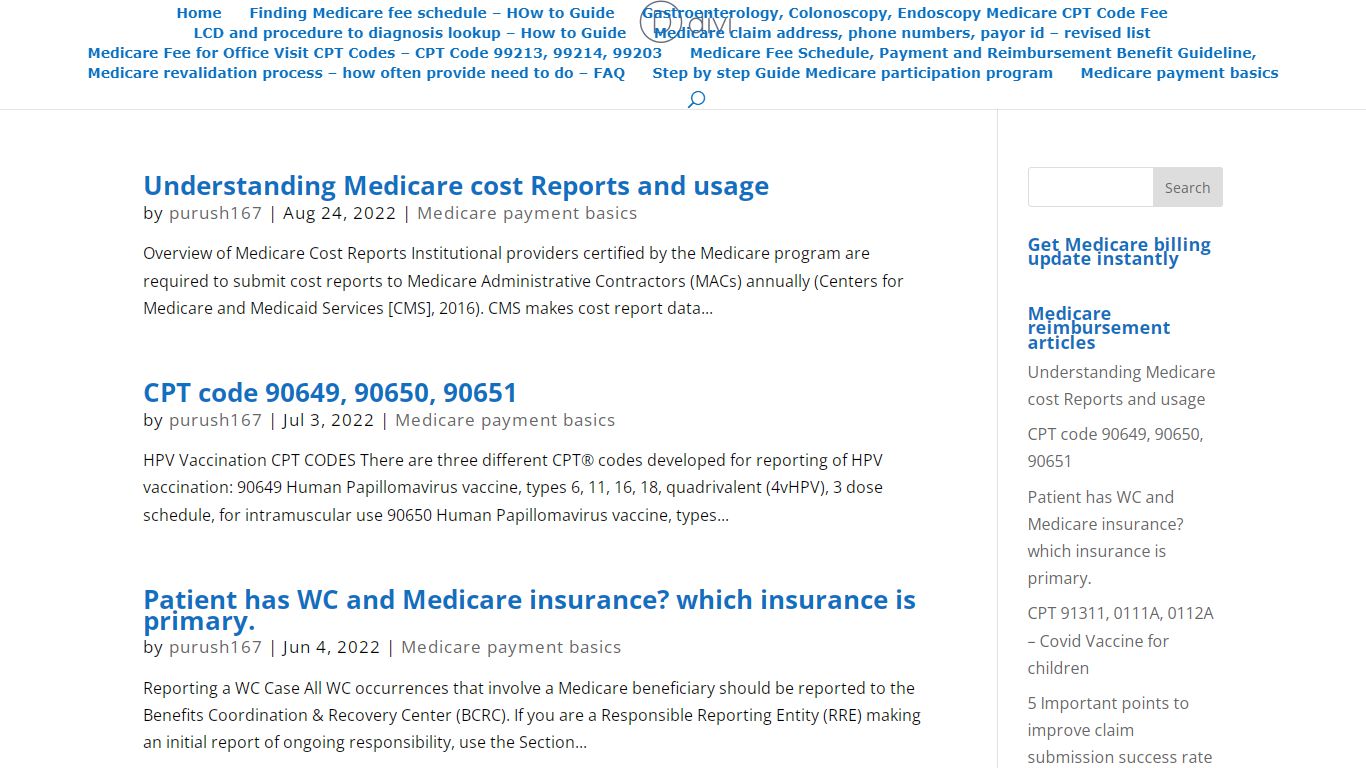This screenshot has width=1366, height=768.
Task: Open sidebar link 5 Important points to improve claim
Action: click(x=1120, y=730)
